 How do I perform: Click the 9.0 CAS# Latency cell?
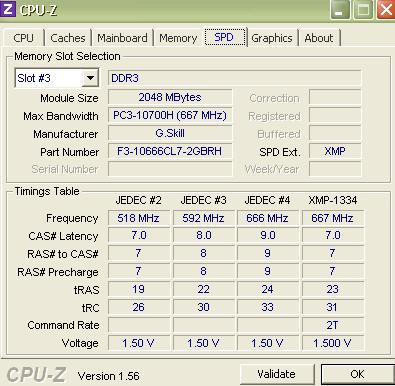[x=268, y=235]
